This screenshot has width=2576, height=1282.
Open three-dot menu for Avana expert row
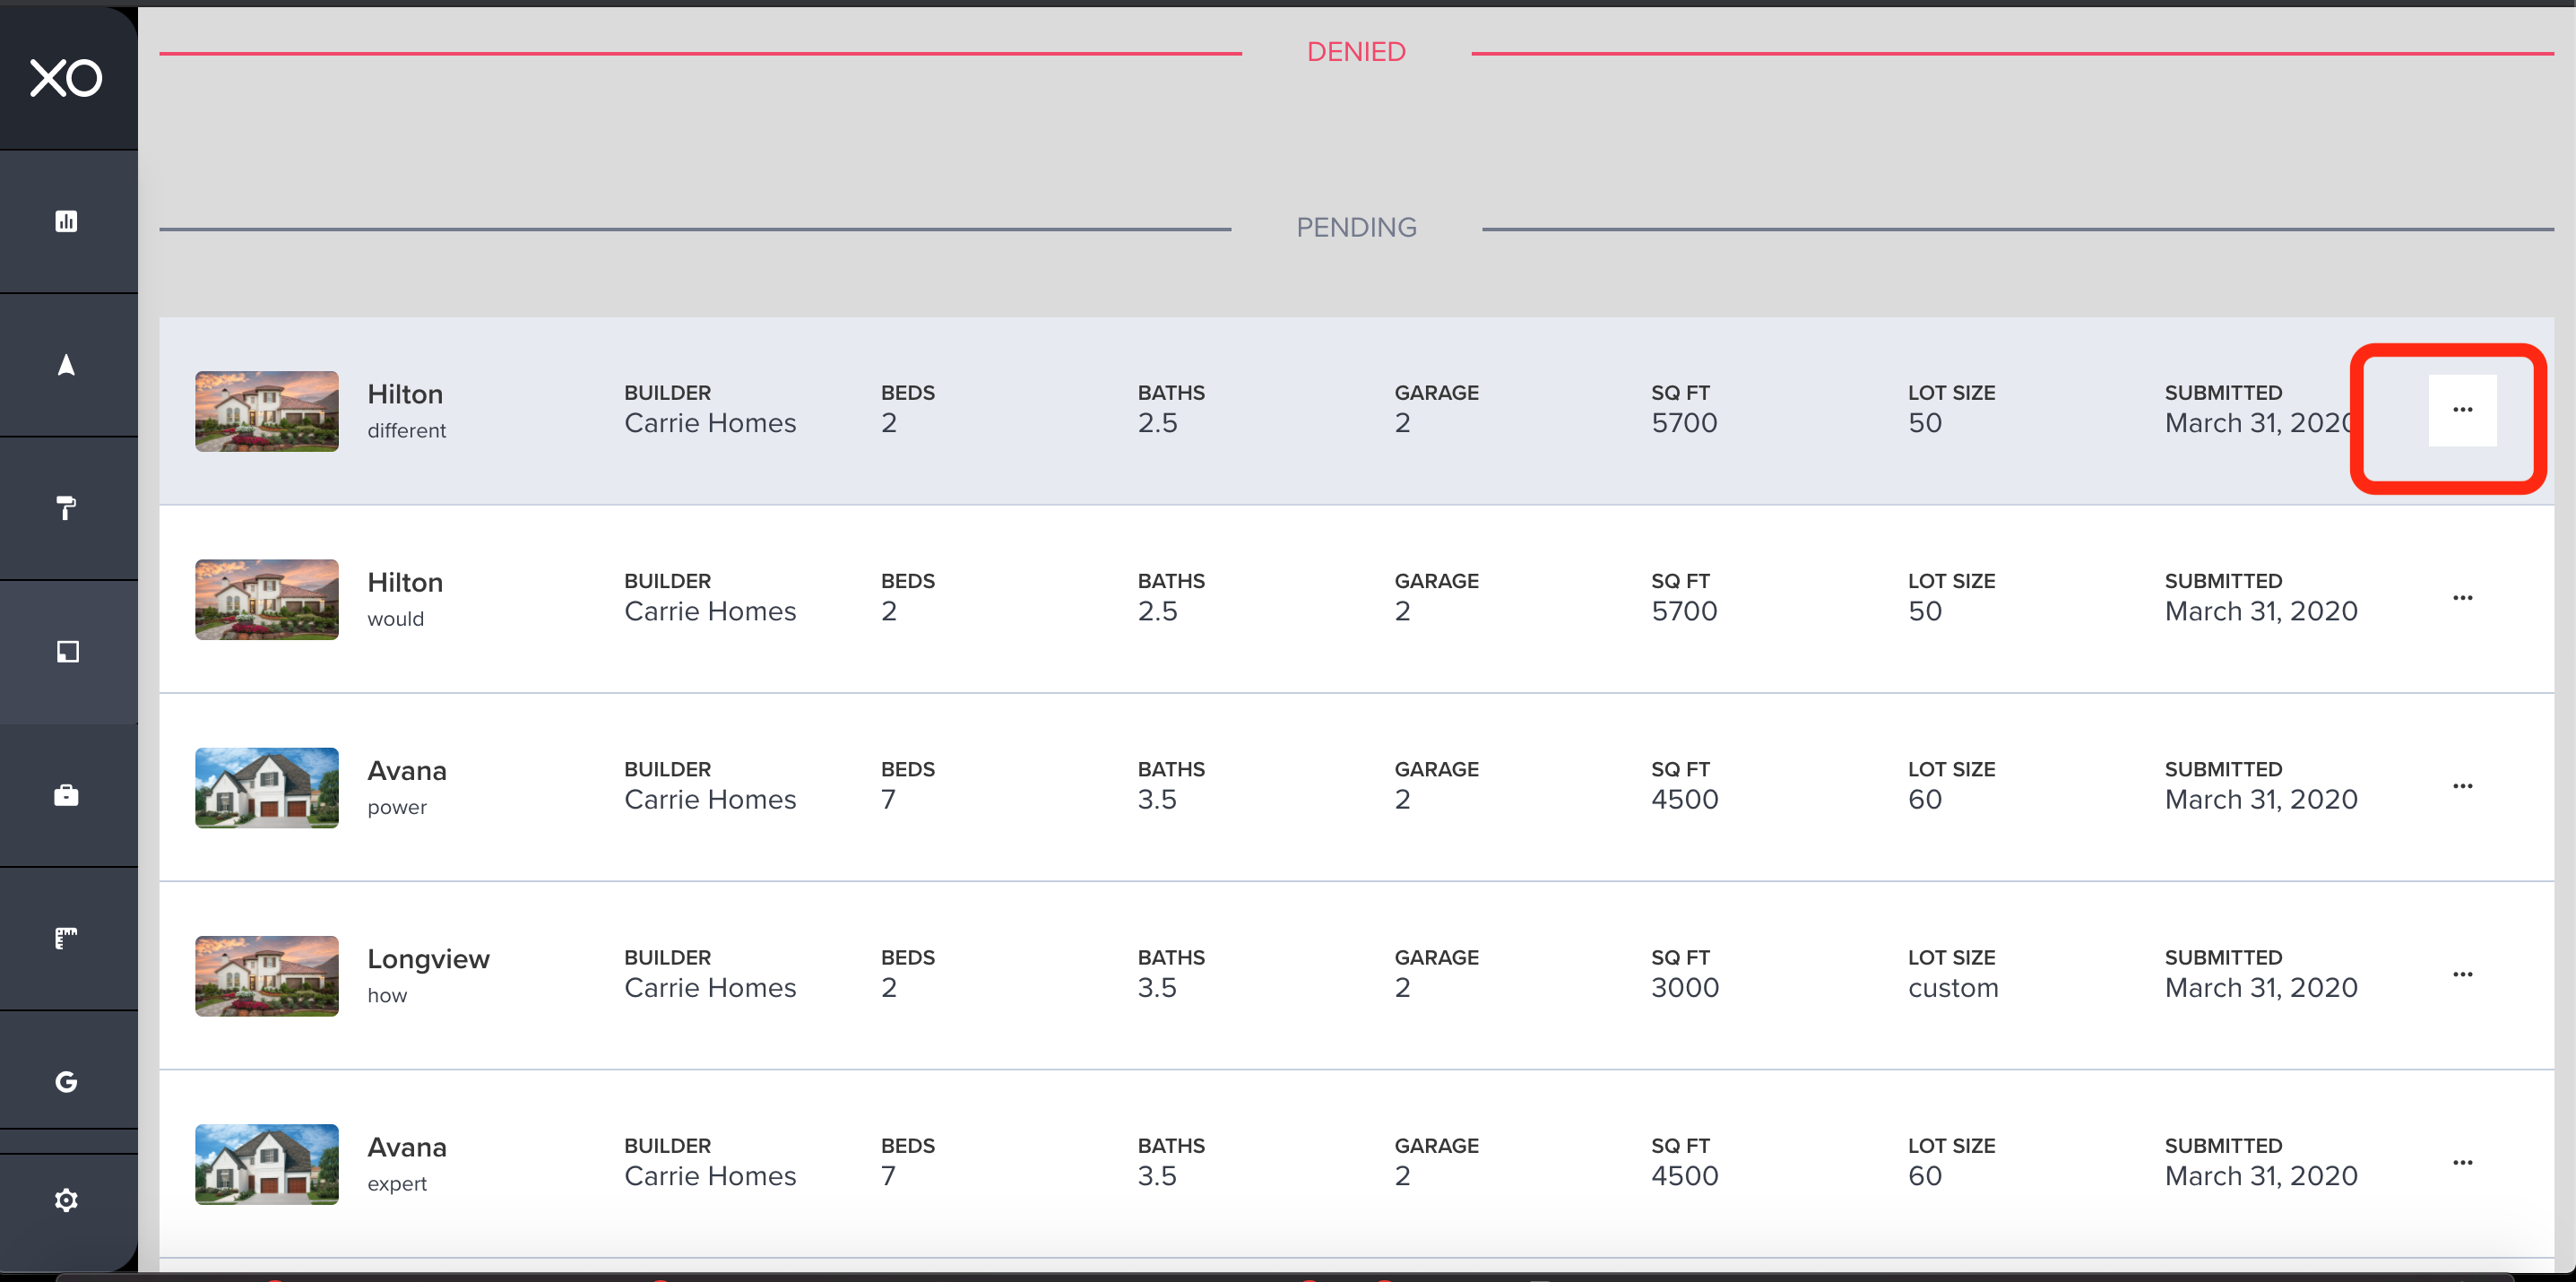pos(2462,1162)
